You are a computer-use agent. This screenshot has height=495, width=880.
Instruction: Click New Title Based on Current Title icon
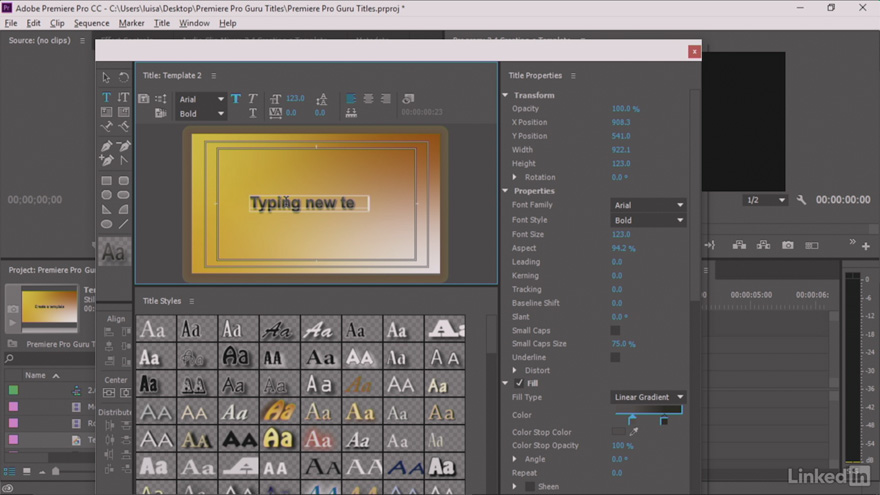click(144, 99)
